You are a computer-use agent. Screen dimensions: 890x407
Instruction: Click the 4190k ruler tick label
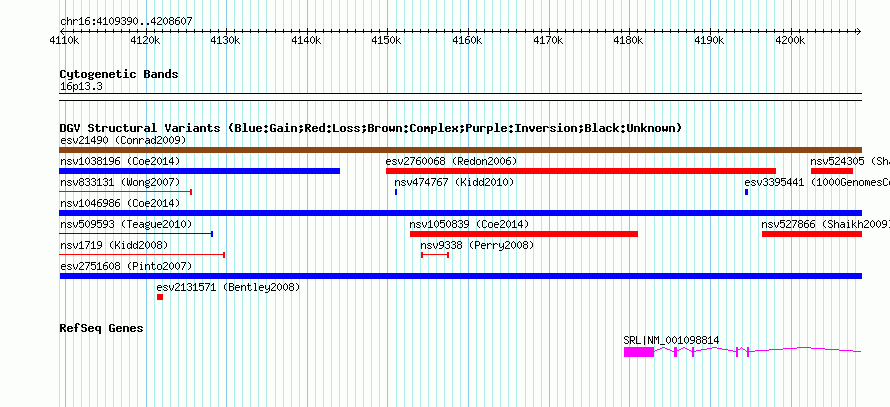[710, 41]
